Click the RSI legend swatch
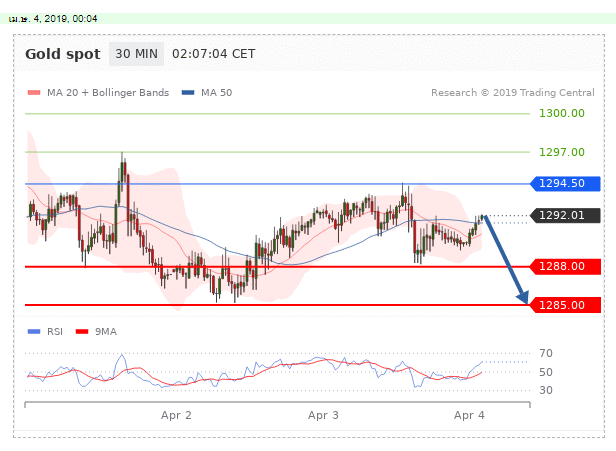Screen dimensions: 616x451 point(34,332)
